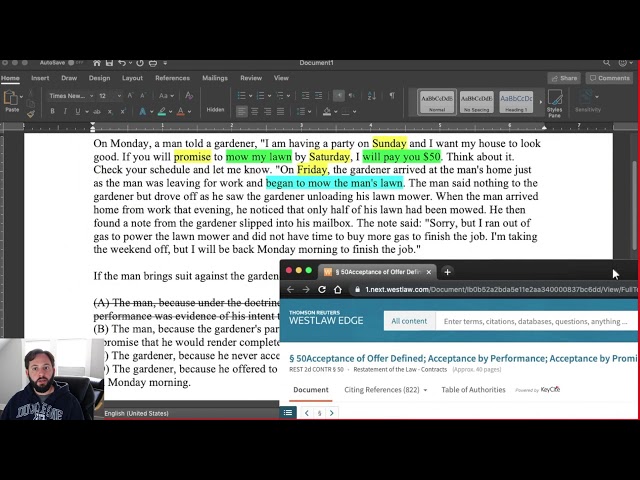Clear all formatting with the eraser A icon
This screenshot has height=480, width=640.
point(189,96)
